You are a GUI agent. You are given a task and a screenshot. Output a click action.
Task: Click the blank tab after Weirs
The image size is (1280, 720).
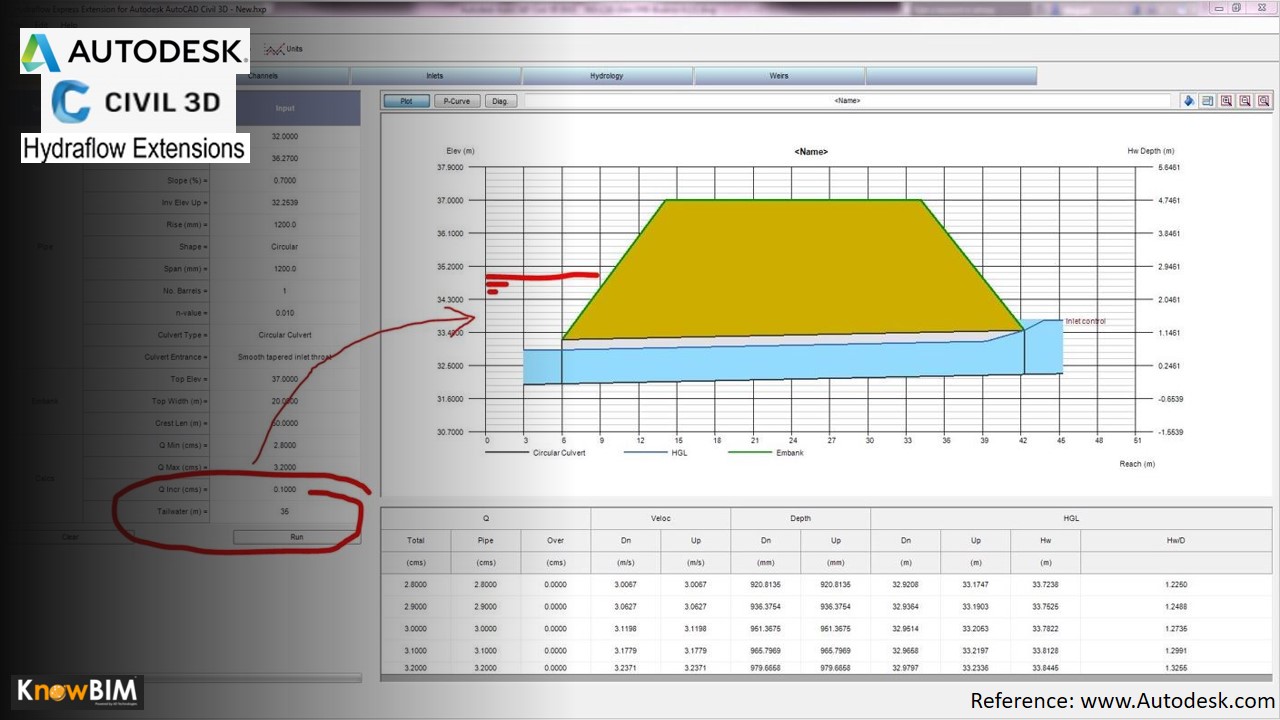pyautogui.click(x=951, y=76)
